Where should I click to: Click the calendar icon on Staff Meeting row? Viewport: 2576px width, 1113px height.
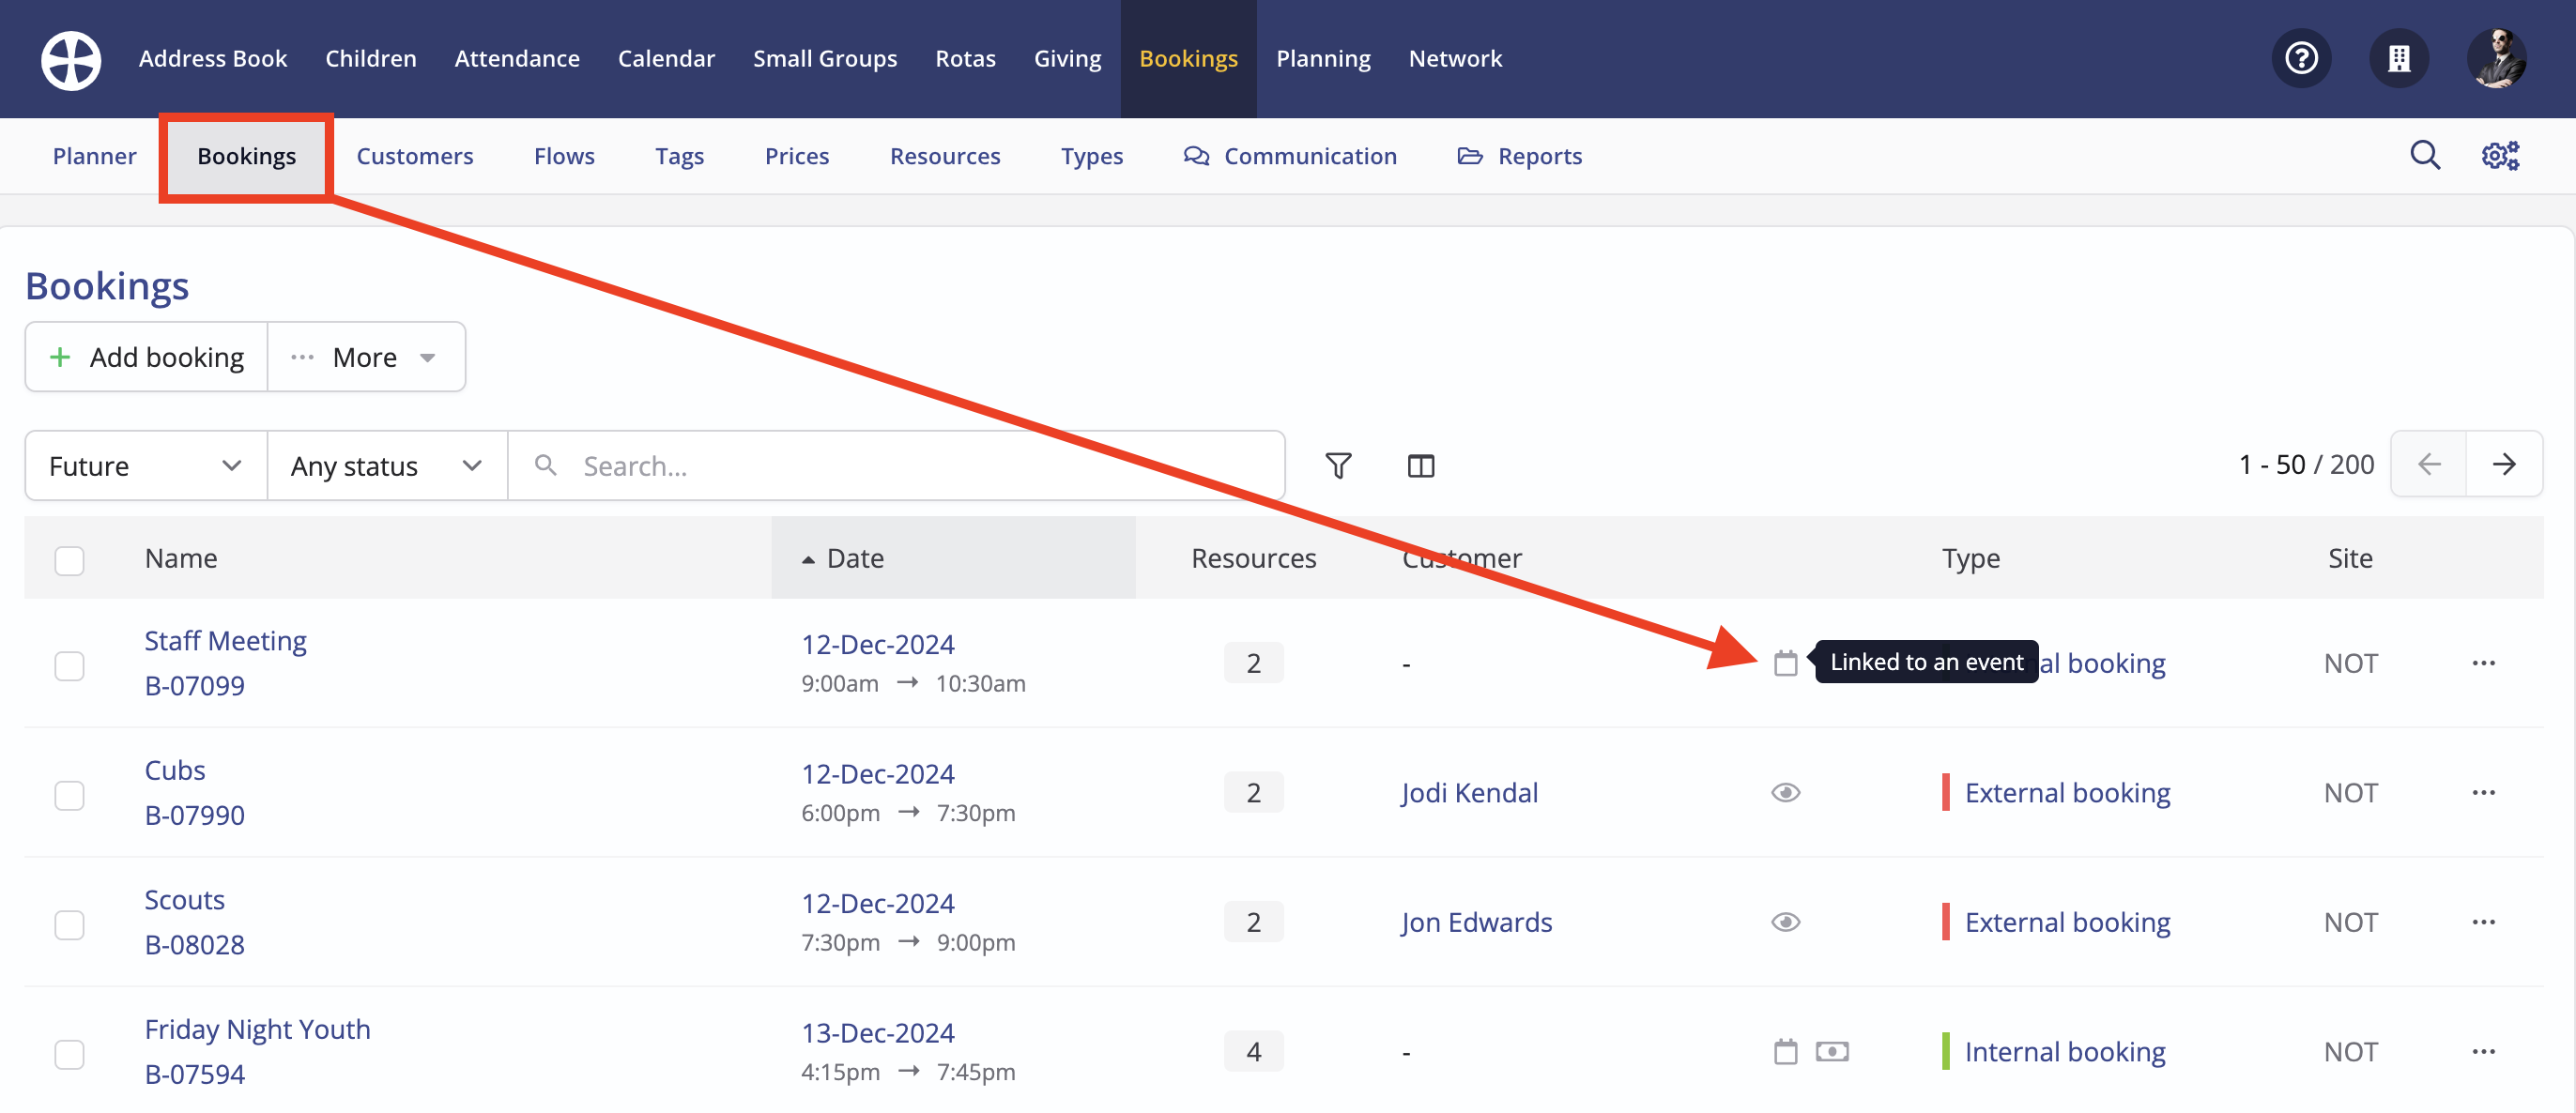coord(1785,663)
